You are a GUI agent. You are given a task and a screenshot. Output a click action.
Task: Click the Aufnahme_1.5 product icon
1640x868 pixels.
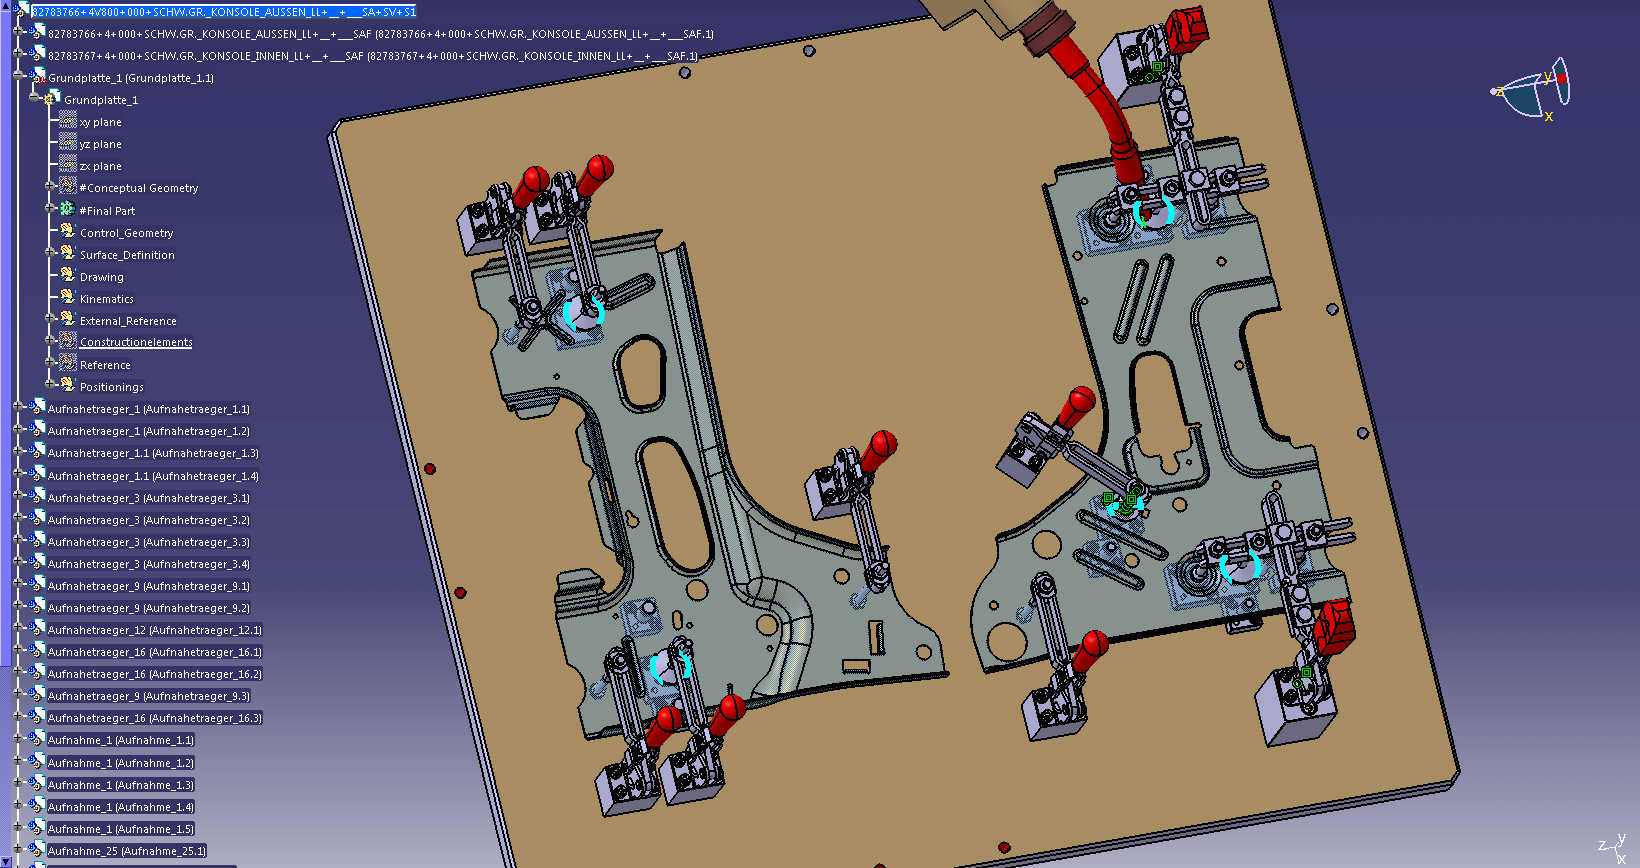(x=36, y=827)
